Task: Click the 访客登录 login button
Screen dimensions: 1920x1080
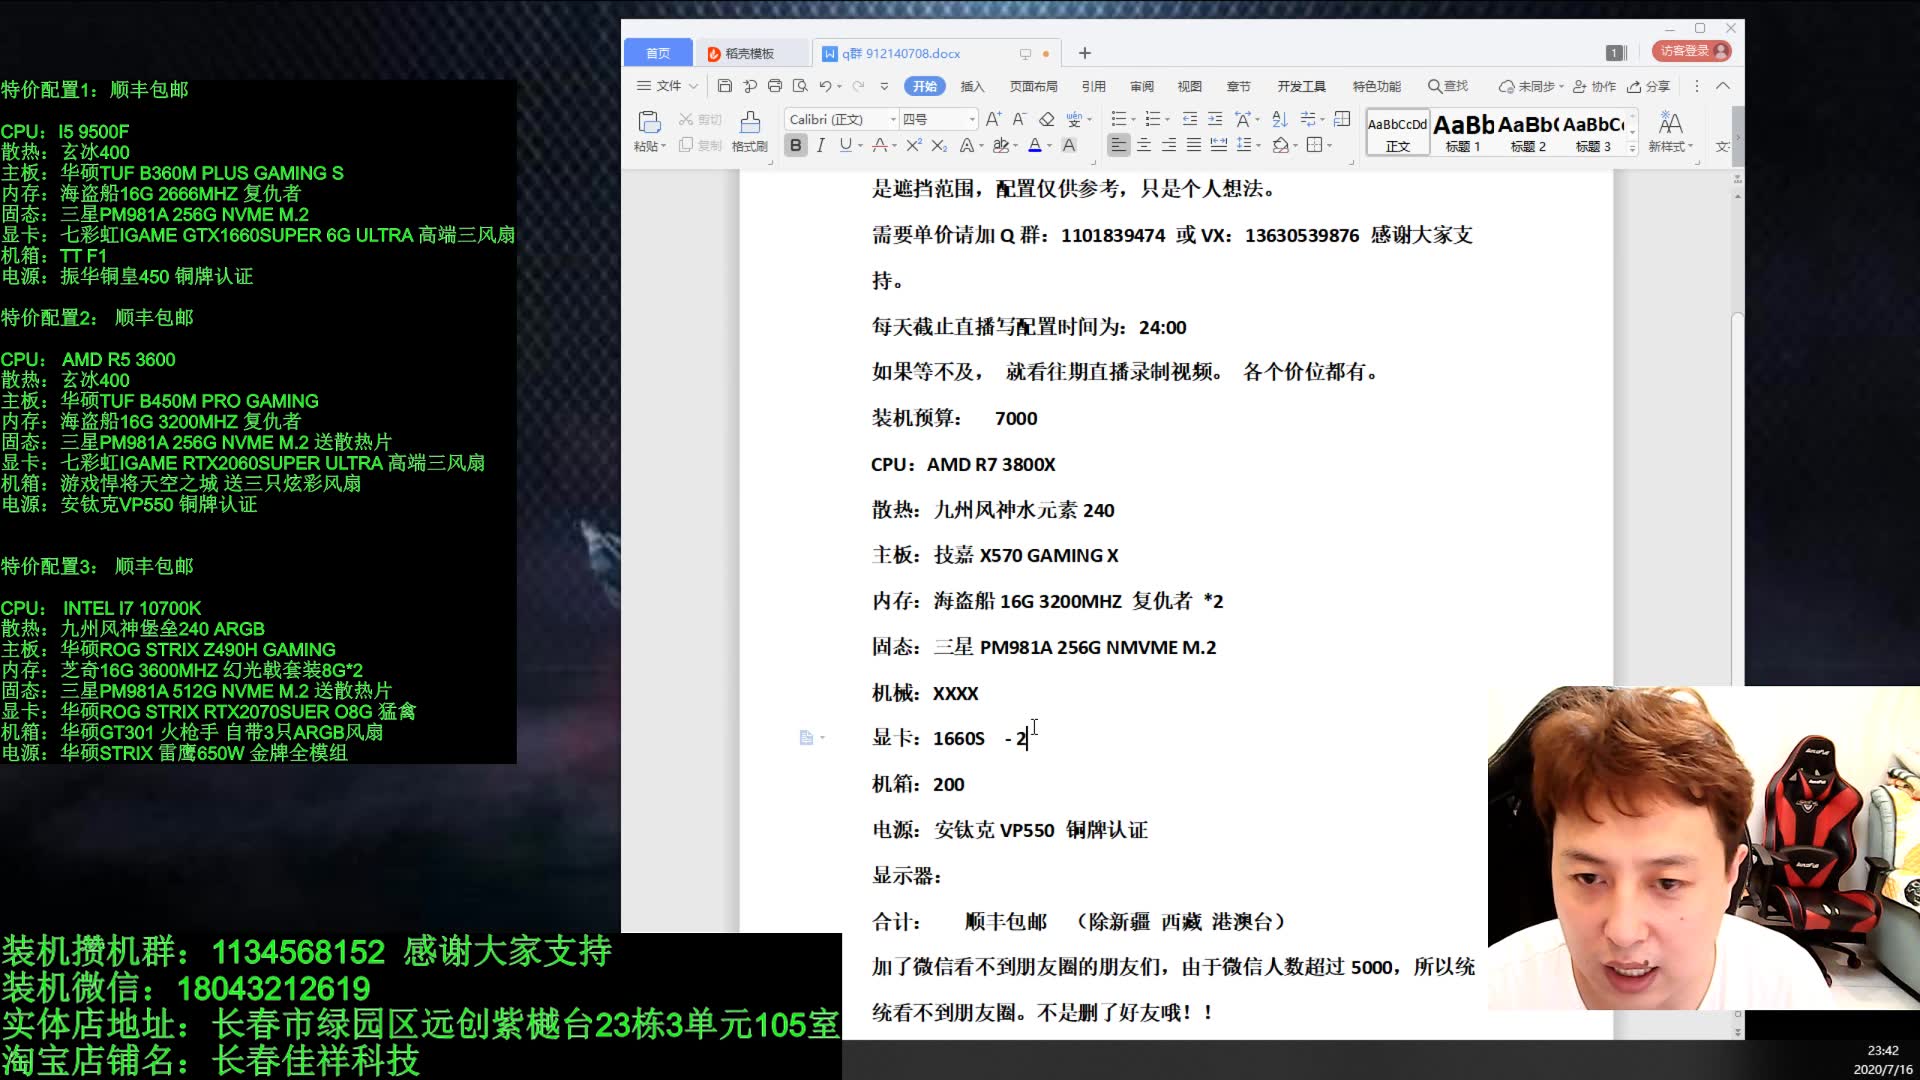Action: (1691, 51)
